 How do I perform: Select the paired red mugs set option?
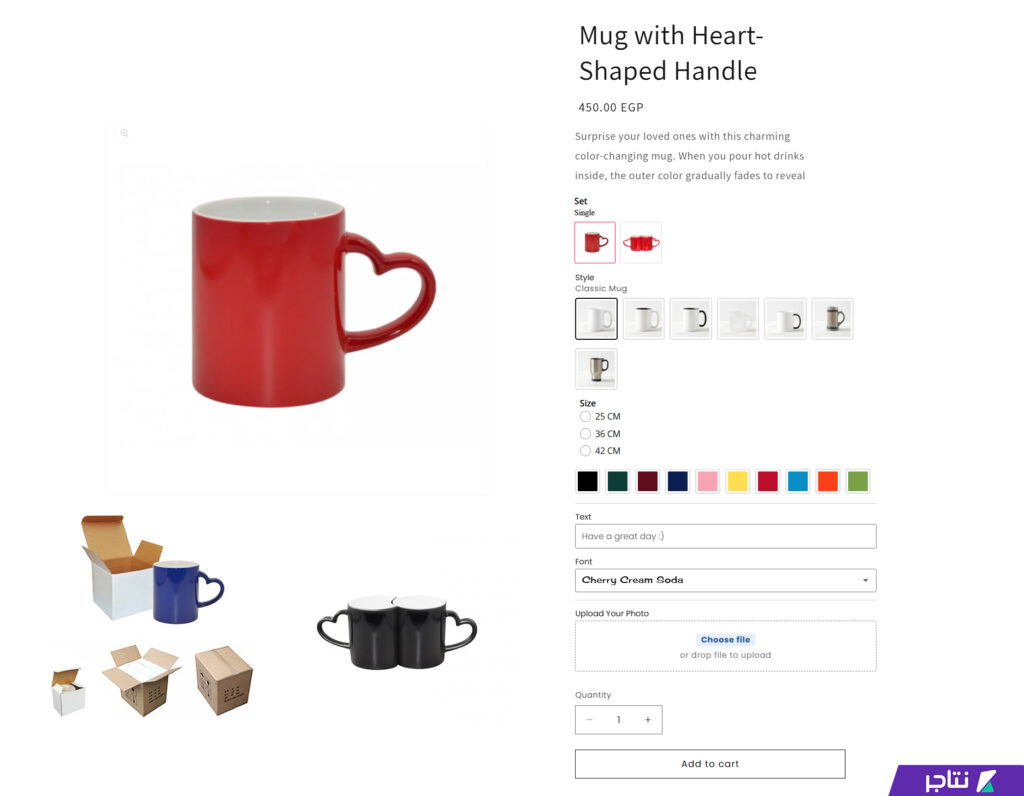click(641, 242)
